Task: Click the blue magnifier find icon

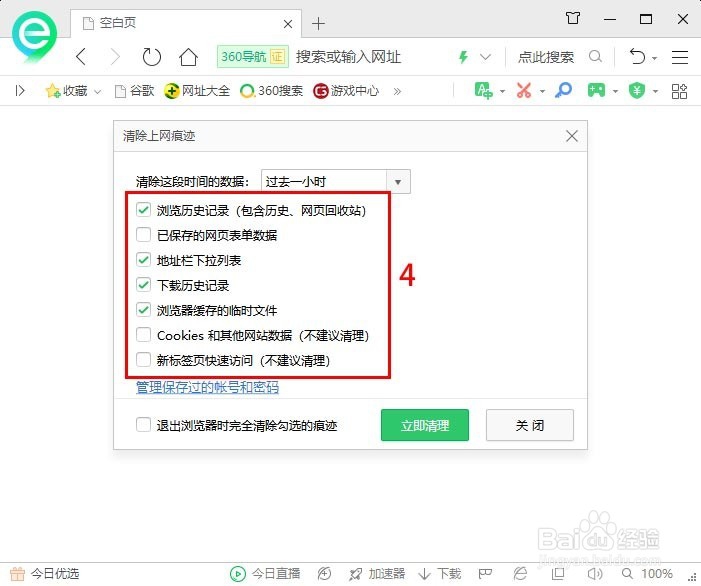Action: (x=563, y=91)
